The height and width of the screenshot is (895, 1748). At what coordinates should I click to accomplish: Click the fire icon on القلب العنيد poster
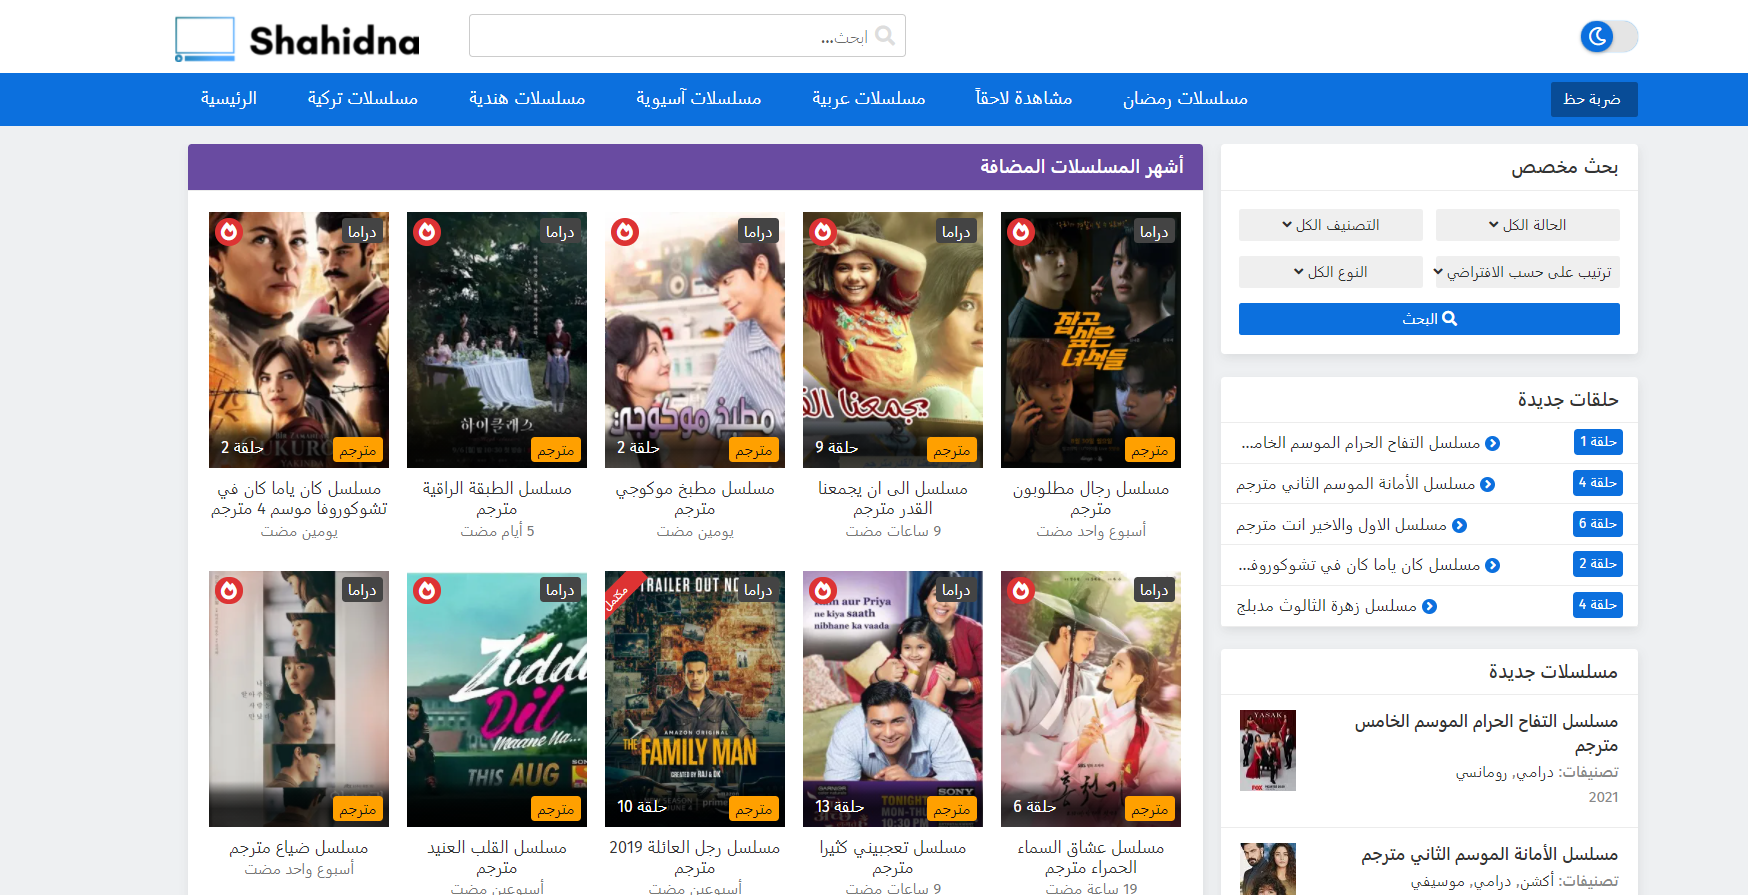click(427, 591)
